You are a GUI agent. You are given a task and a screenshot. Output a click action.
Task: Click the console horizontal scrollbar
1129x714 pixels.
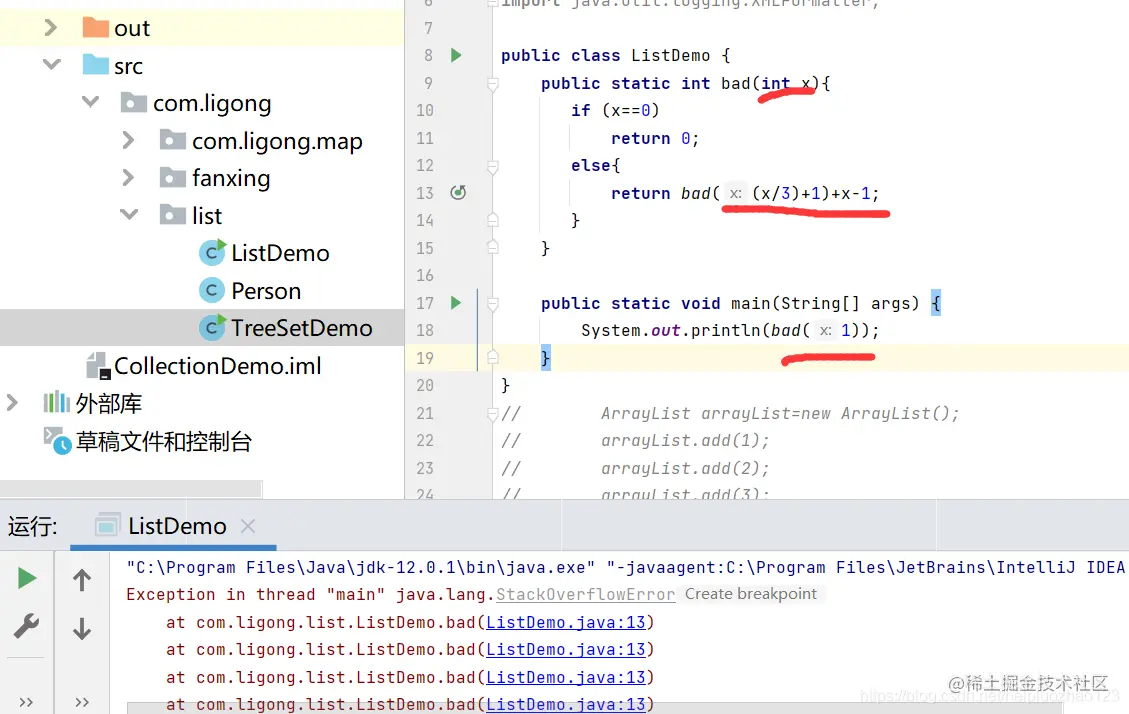tap(593, 708)
